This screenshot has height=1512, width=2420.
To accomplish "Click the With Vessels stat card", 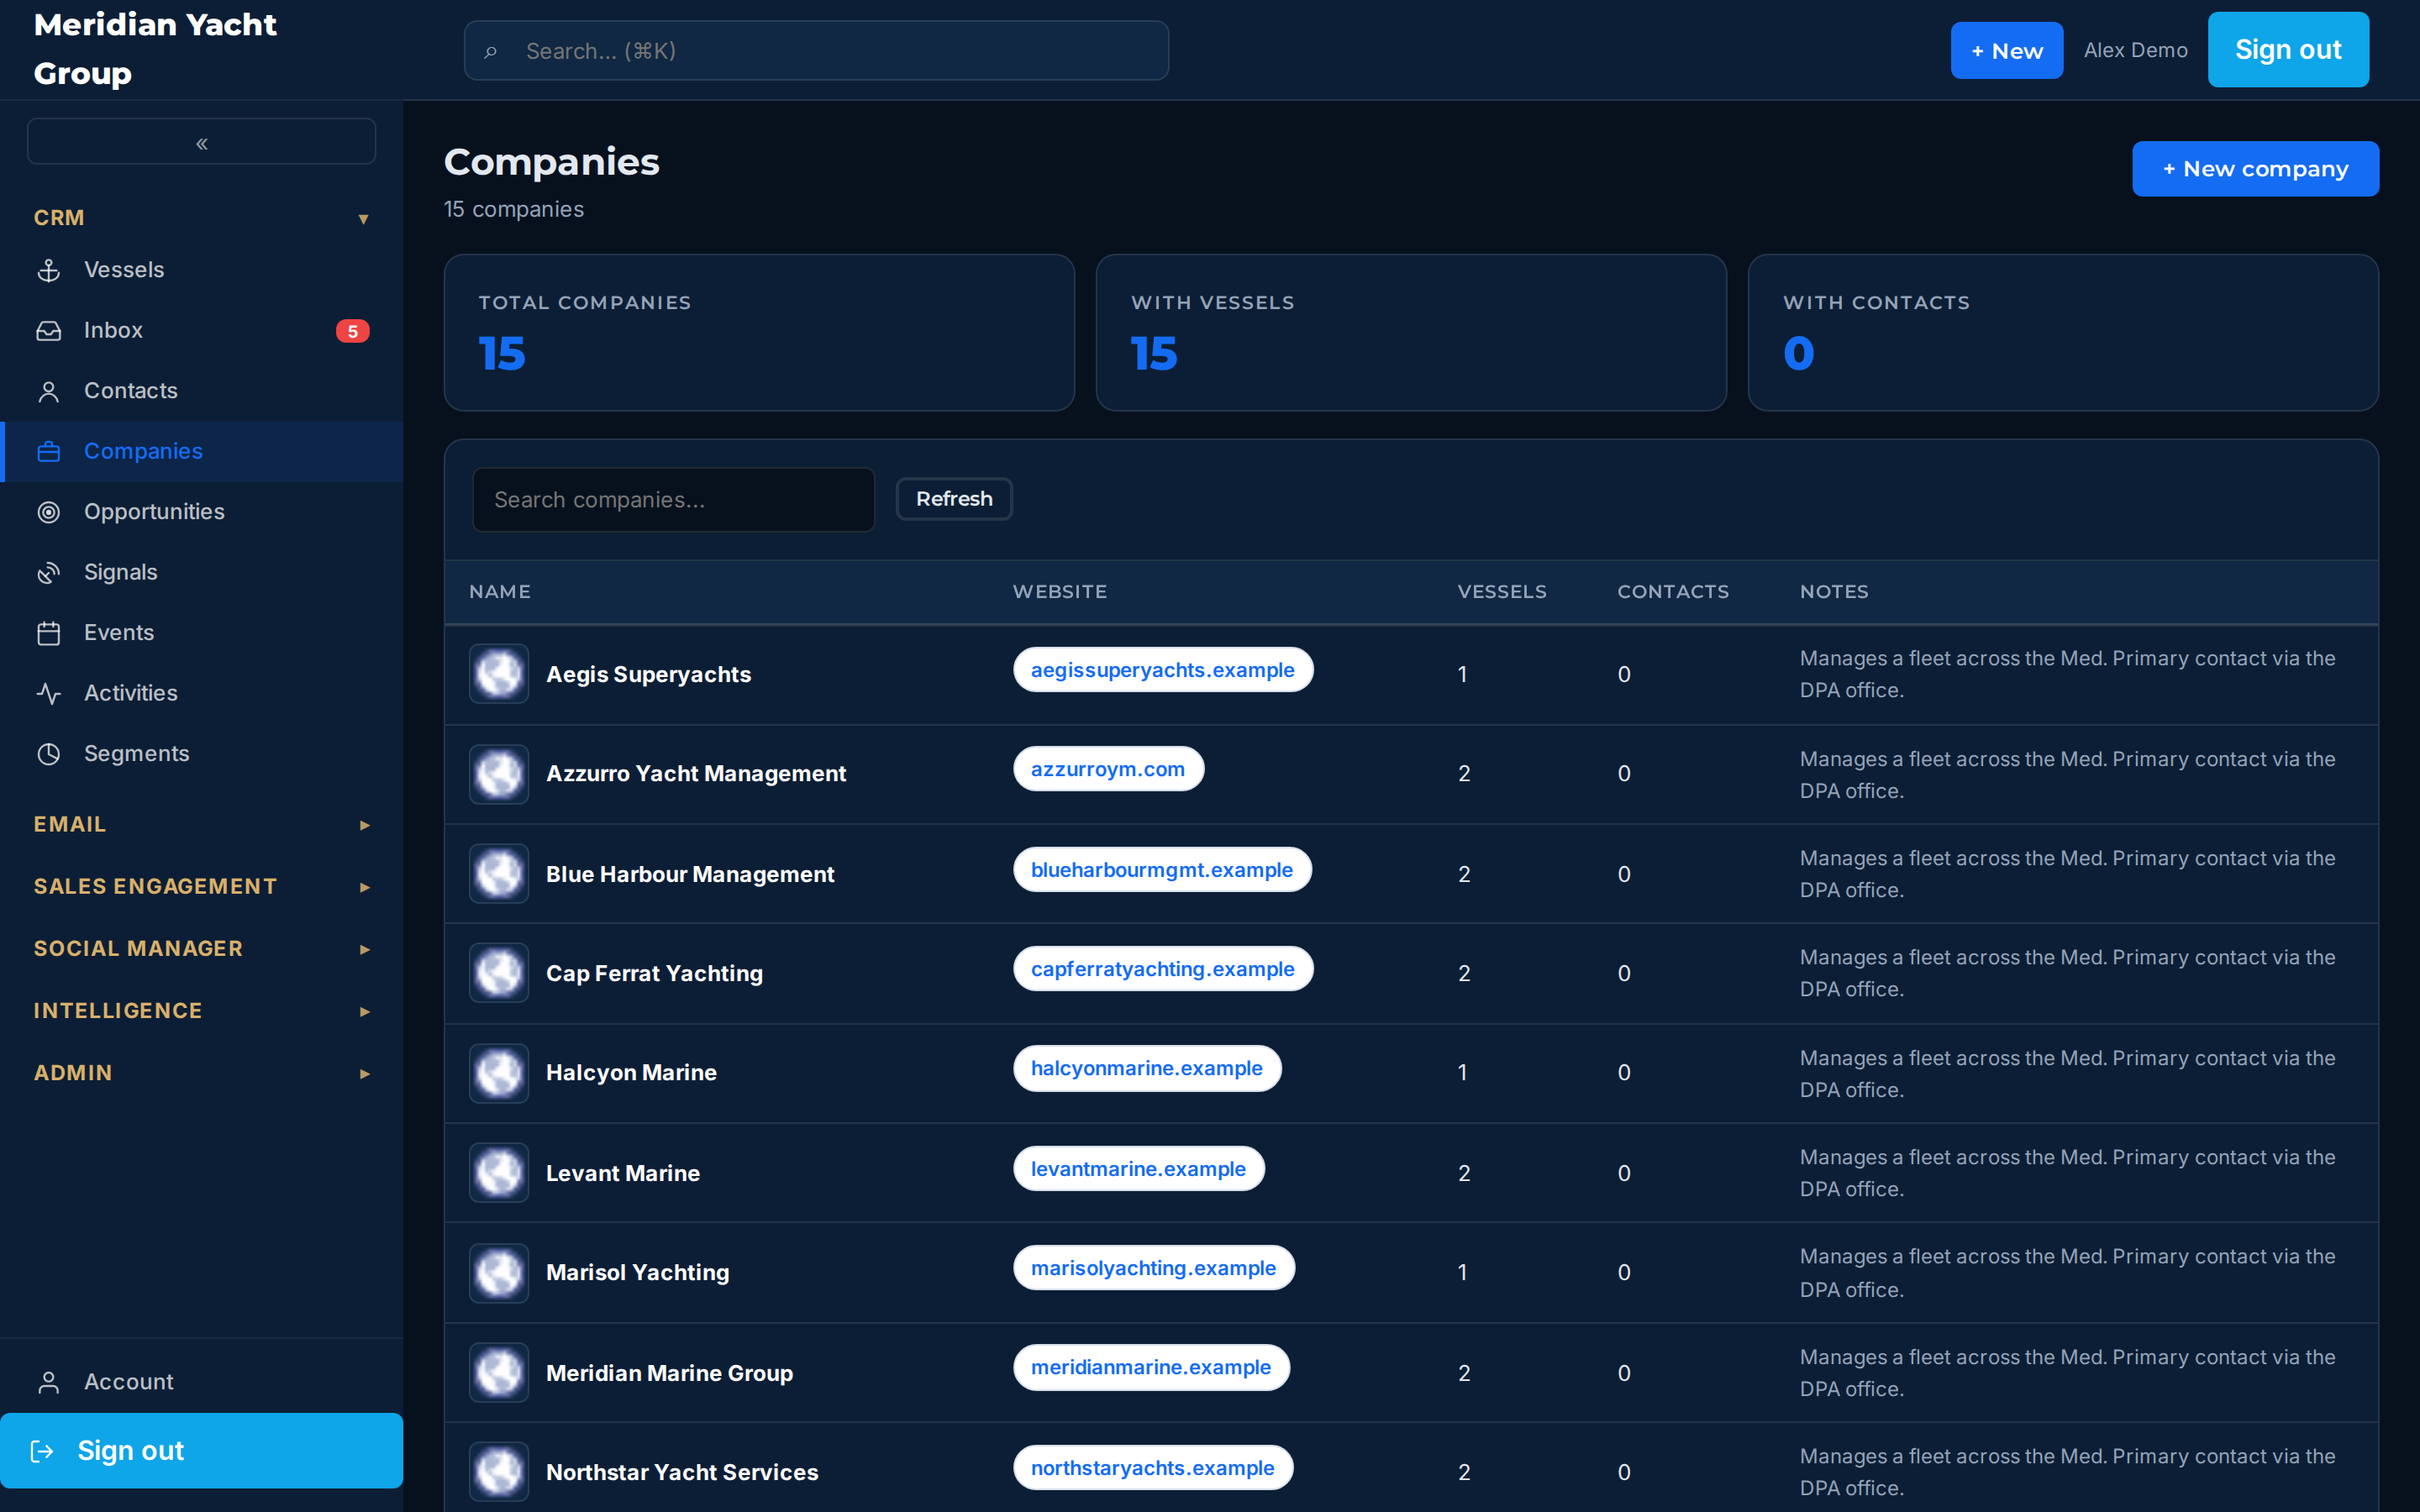I will click(1411, 333).
